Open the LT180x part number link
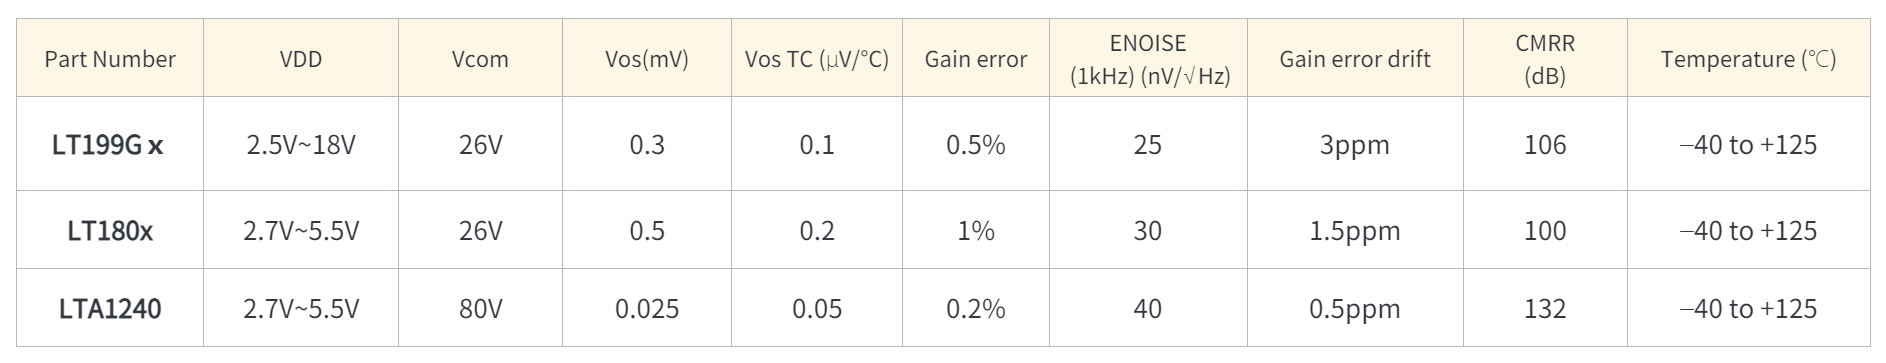The image size is (1886, 363). (110, 231)
